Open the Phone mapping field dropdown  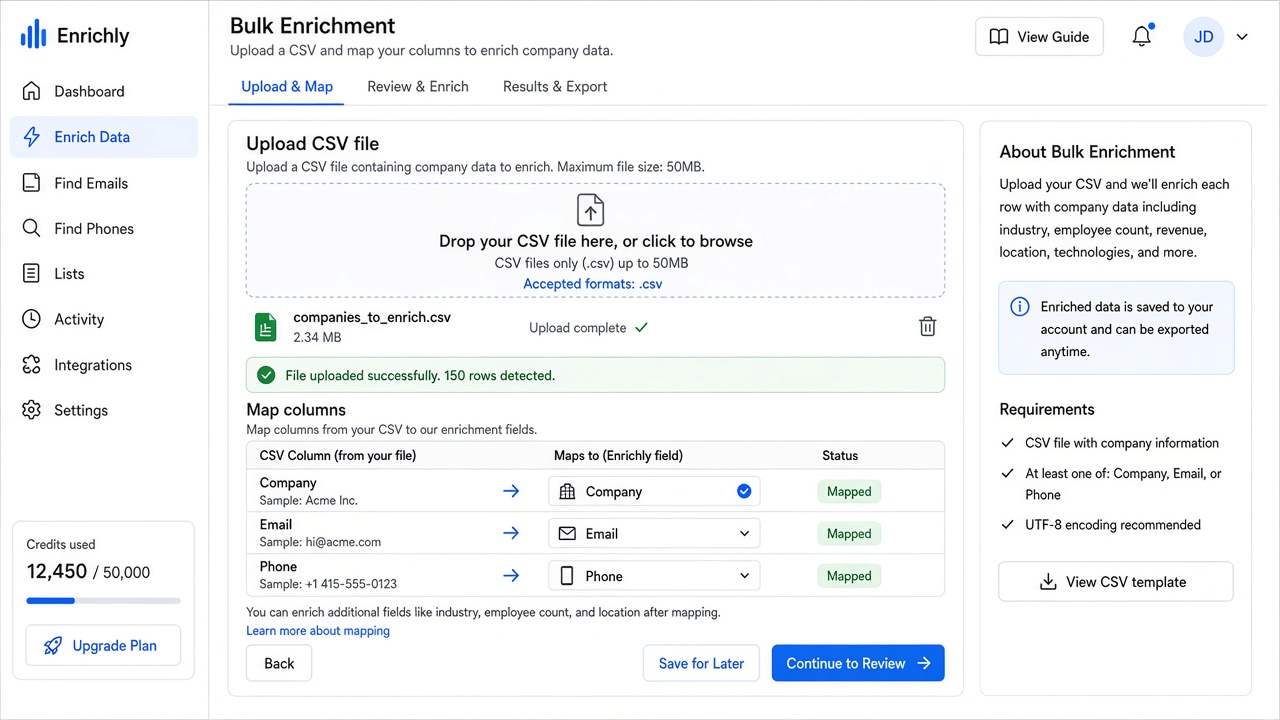(x=654, y=575)
